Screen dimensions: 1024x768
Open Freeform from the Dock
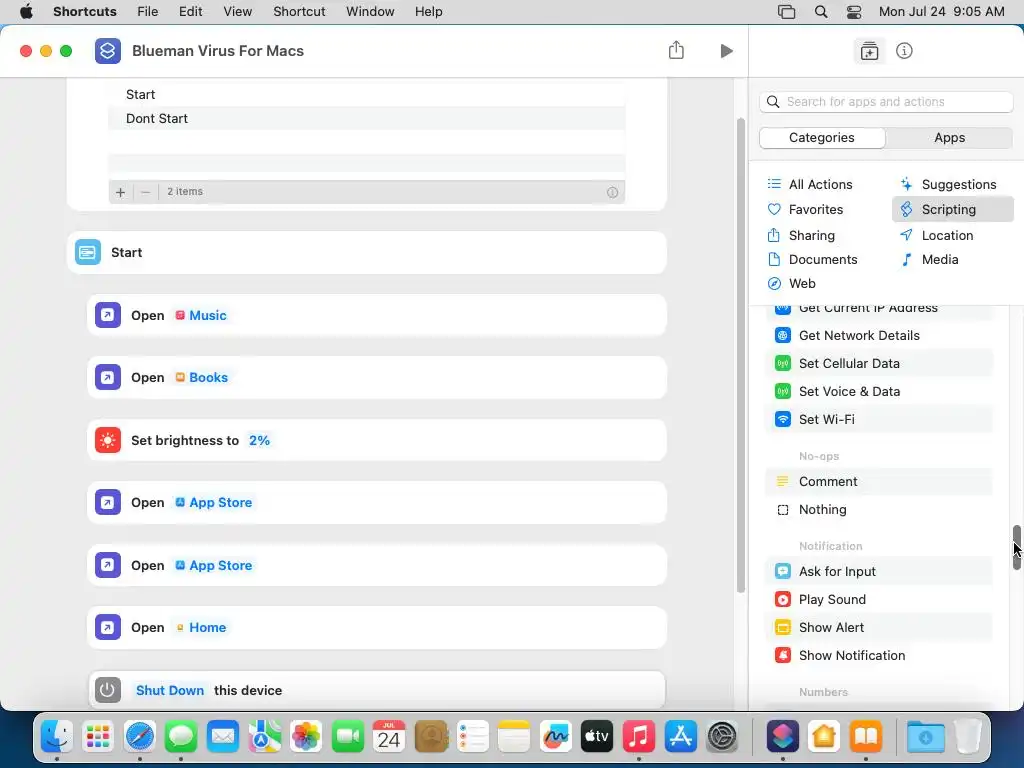click(555, 737)
